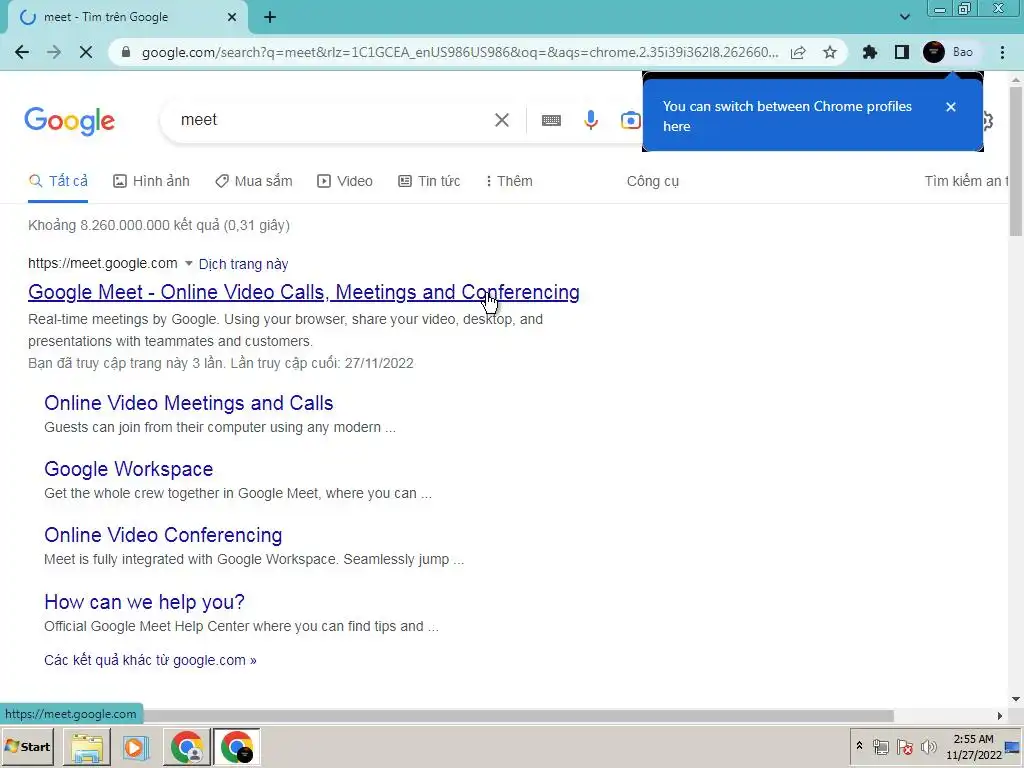This screenshot has height=768, width=1024.
Task: Switch to the 'Video' results tab
Action: (345, 181)
